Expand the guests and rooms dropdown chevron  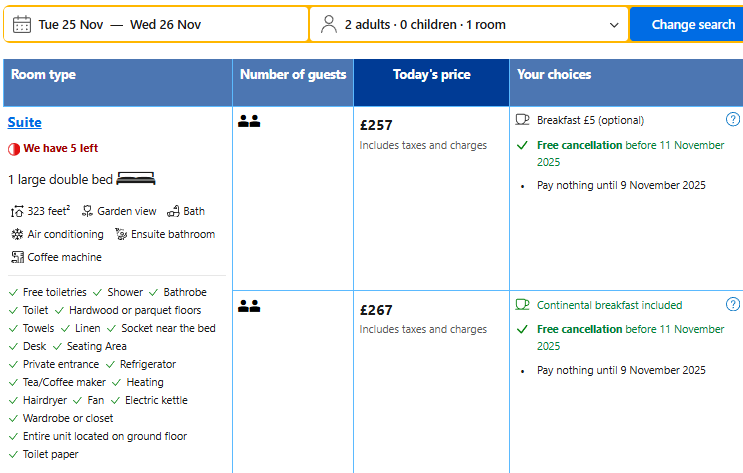click(614, 25)
